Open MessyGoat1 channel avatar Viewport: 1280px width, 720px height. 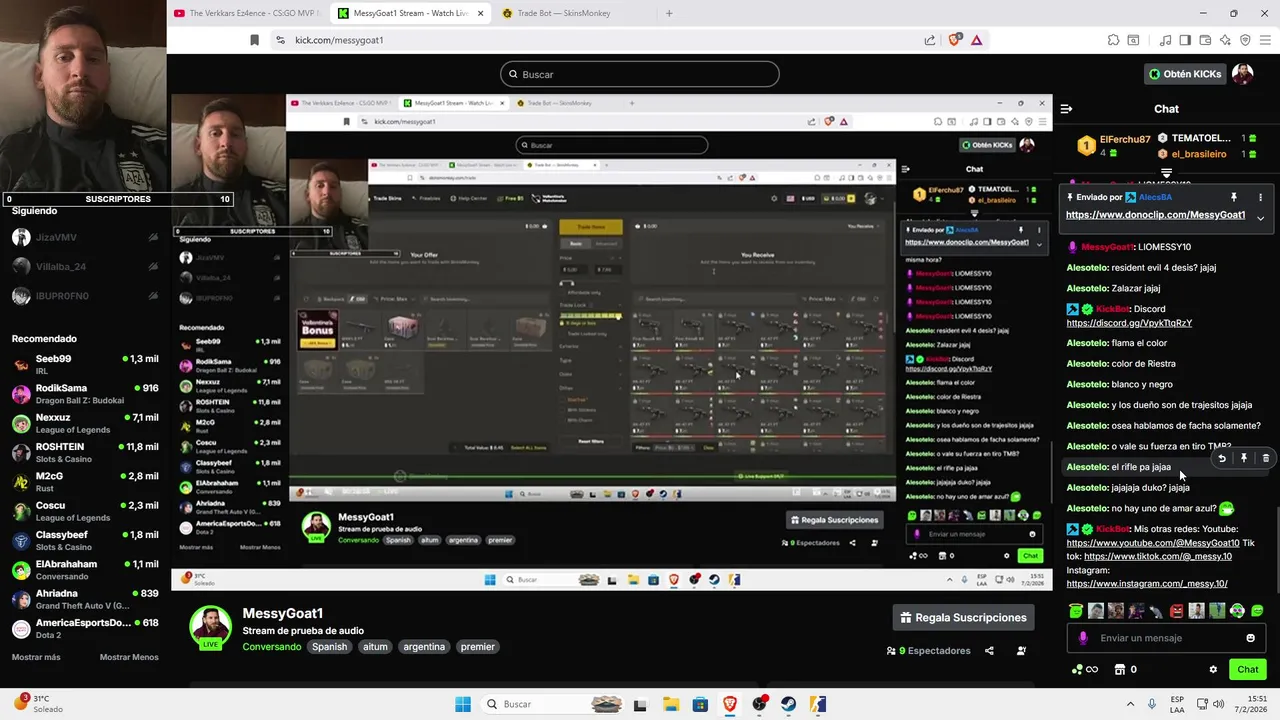click(210, 627)
